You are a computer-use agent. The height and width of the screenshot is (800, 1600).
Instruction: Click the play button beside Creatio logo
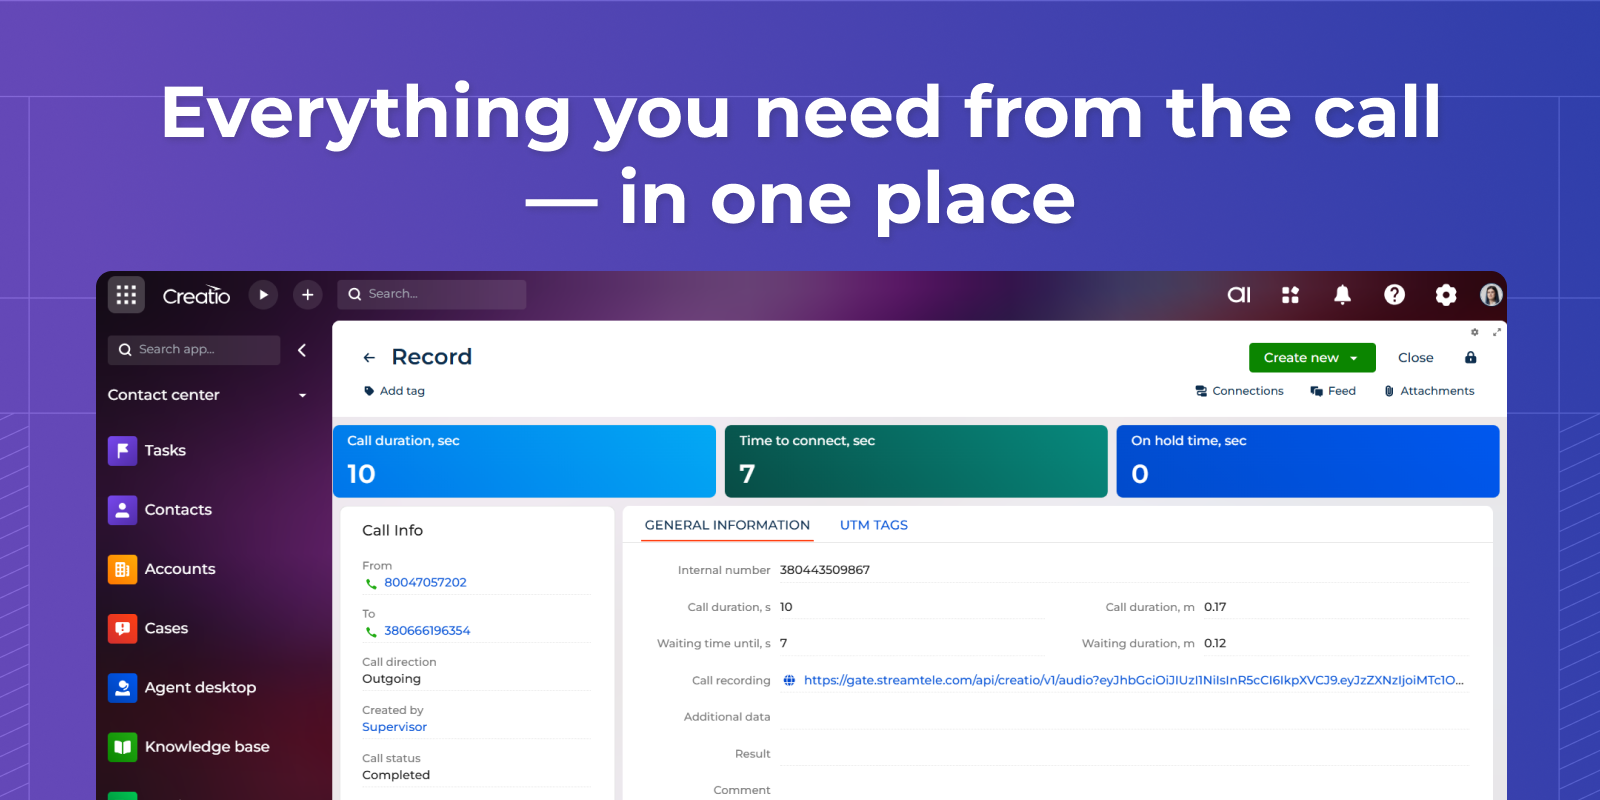coord(263,295)
